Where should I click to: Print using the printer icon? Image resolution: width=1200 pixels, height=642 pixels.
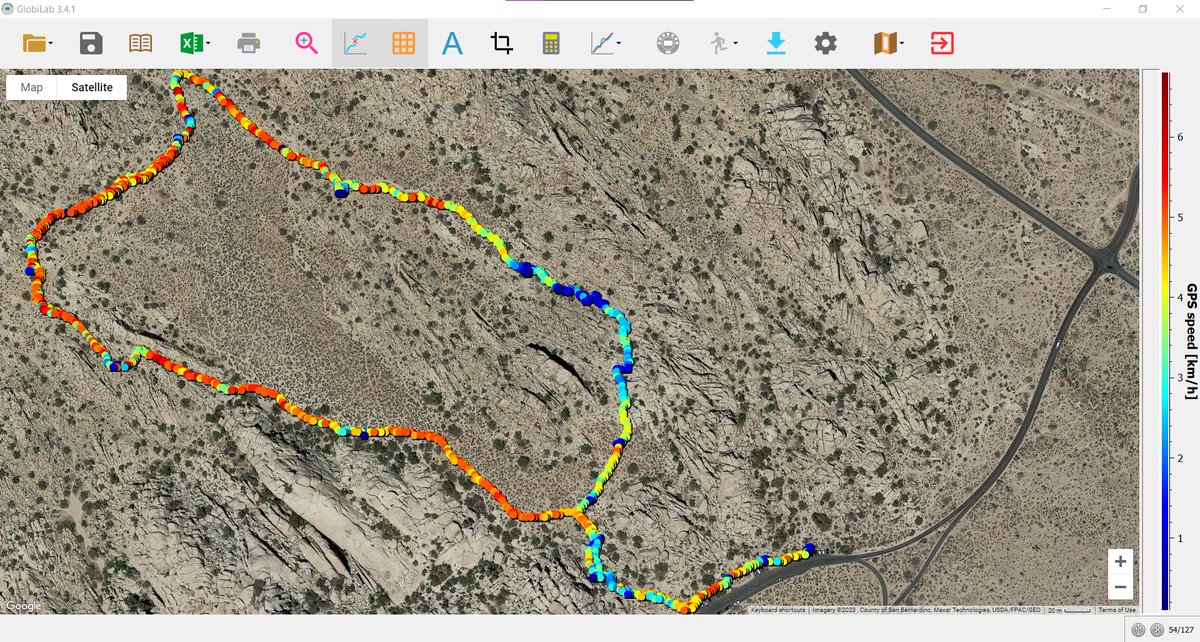[x=249, y=43]
